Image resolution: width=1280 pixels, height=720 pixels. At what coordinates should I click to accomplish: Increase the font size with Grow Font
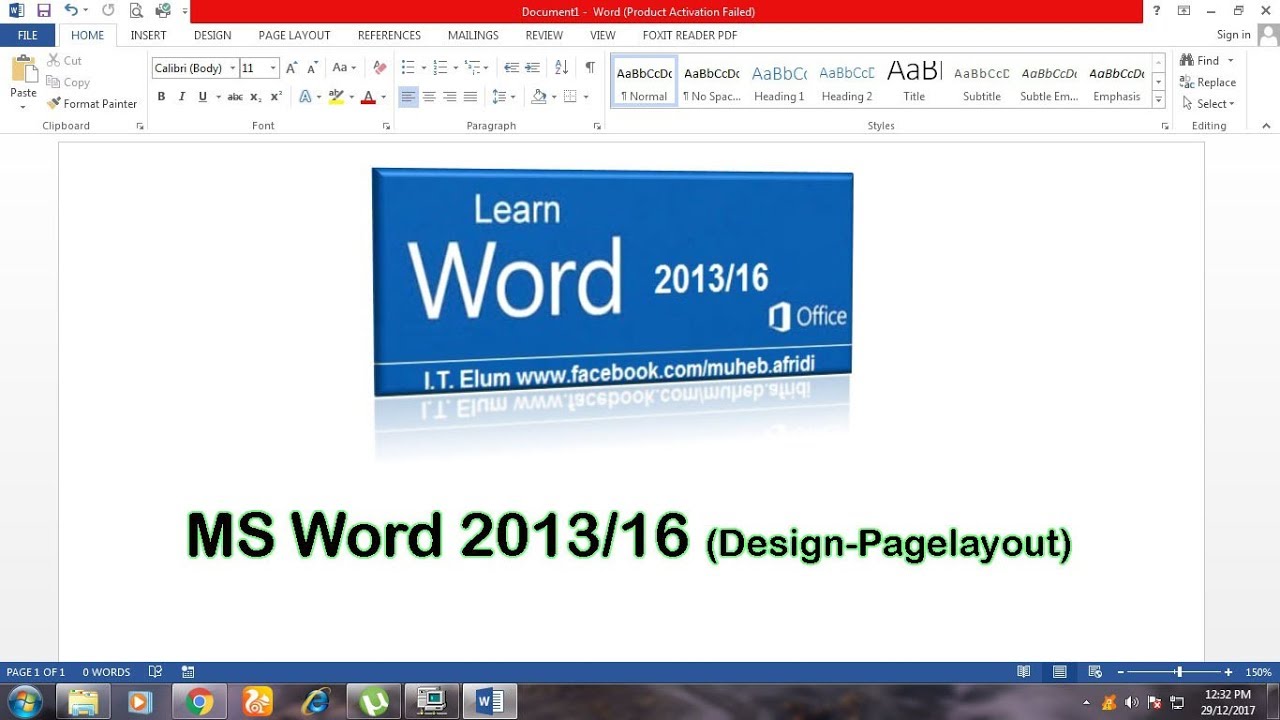coord(292,68)
